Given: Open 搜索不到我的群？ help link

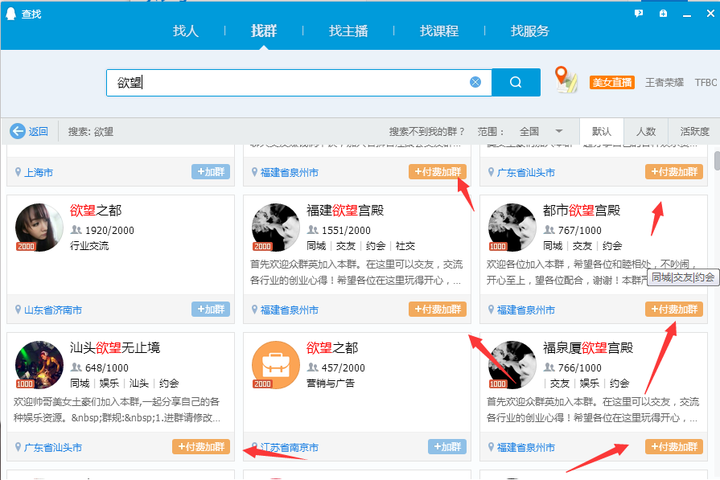Looking at the screenshot, I should (427, 132).
